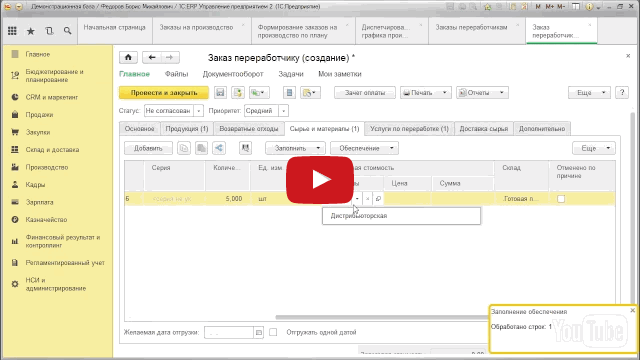The image size is (640, 360).
Task: Save document with the floppy disk icon
Action: pos(220,93)
